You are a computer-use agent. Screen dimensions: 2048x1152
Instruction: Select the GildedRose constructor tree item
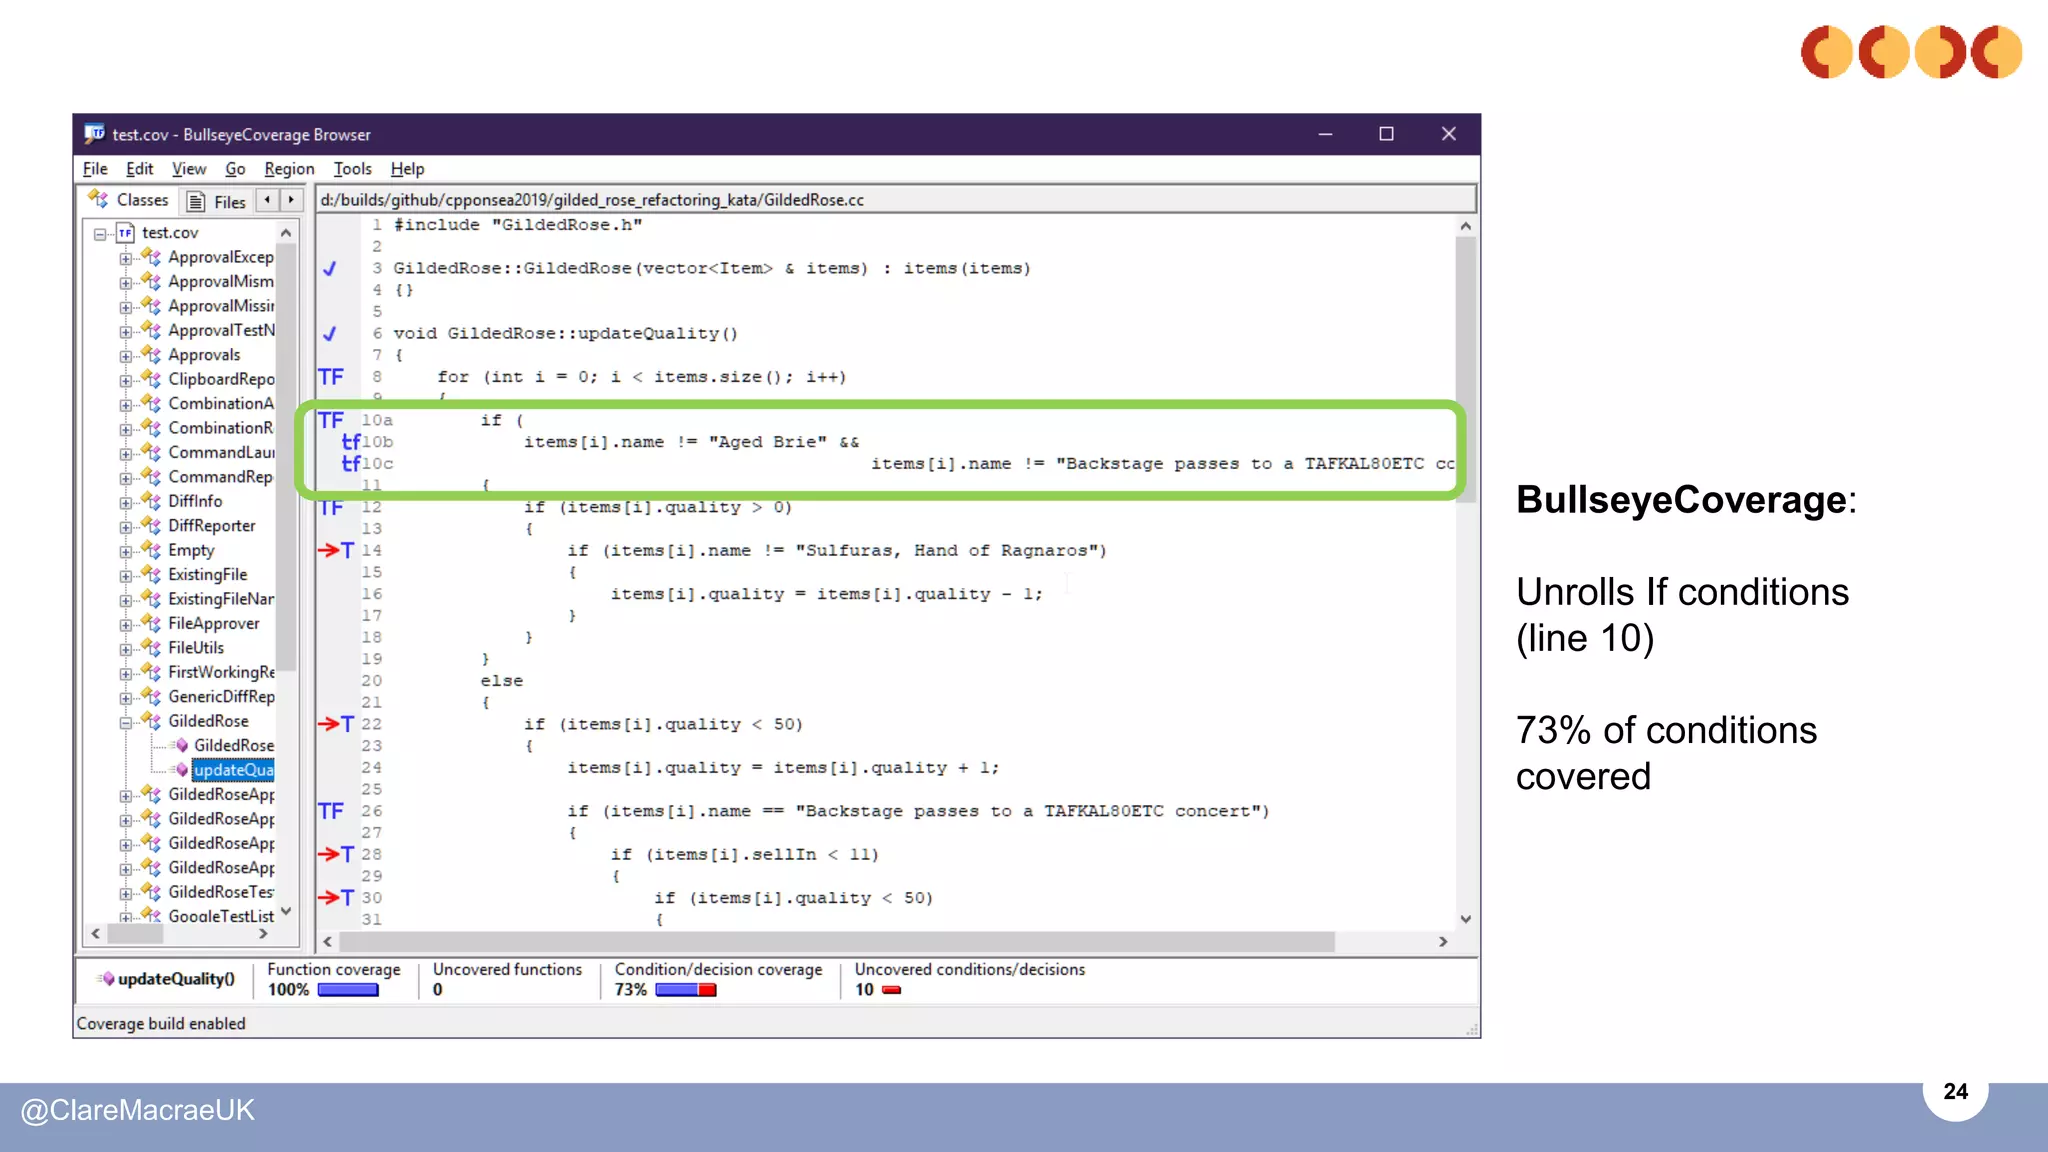(x=234, y=745)
